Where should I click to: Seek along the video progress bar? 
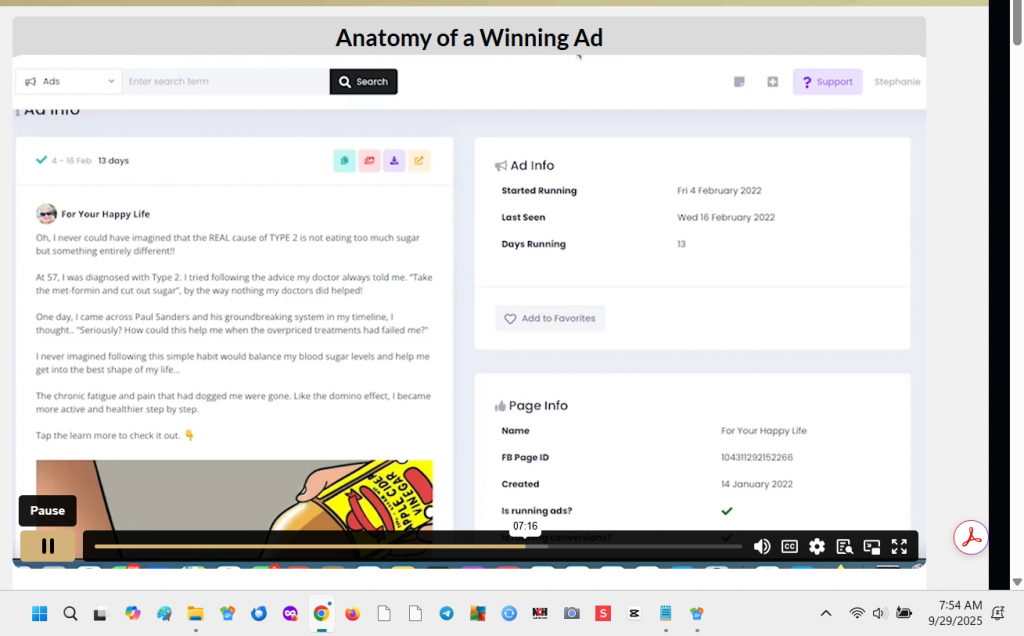418,546
